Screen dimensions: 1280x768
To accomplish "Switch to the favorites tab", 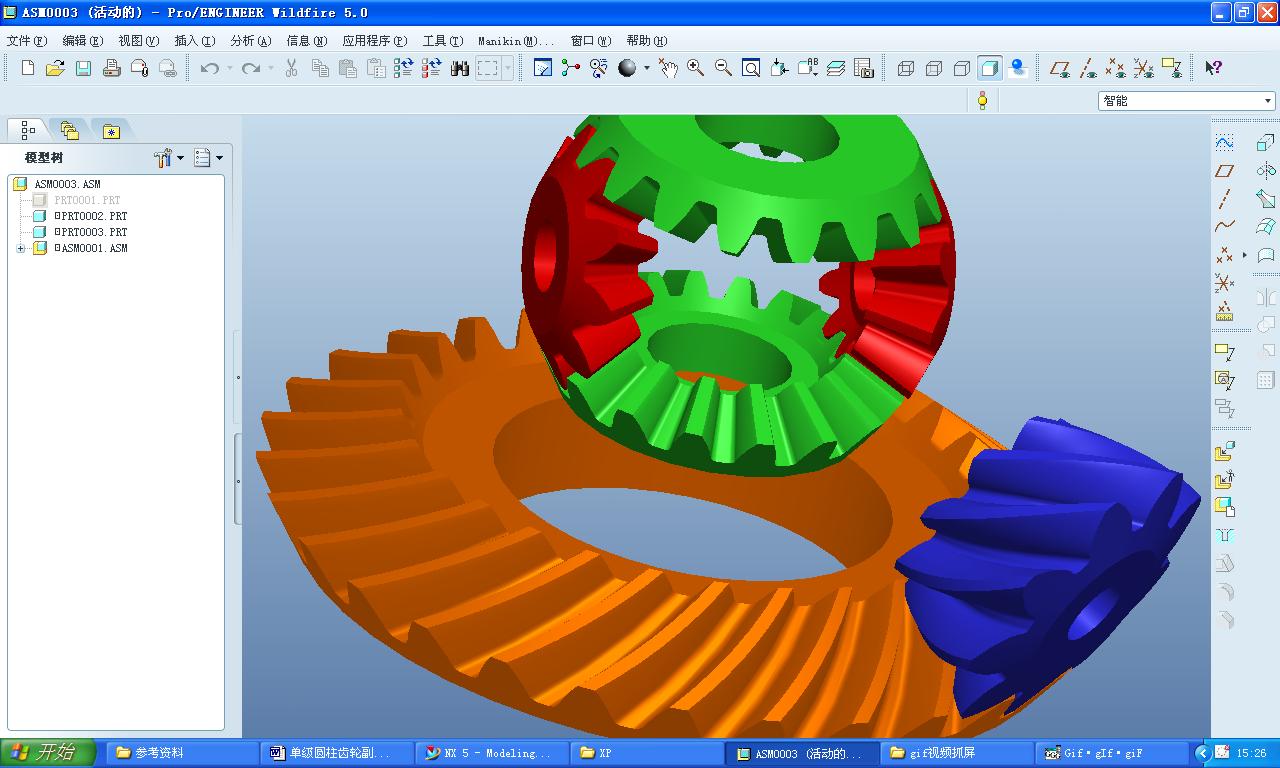I will coord(111,130).
